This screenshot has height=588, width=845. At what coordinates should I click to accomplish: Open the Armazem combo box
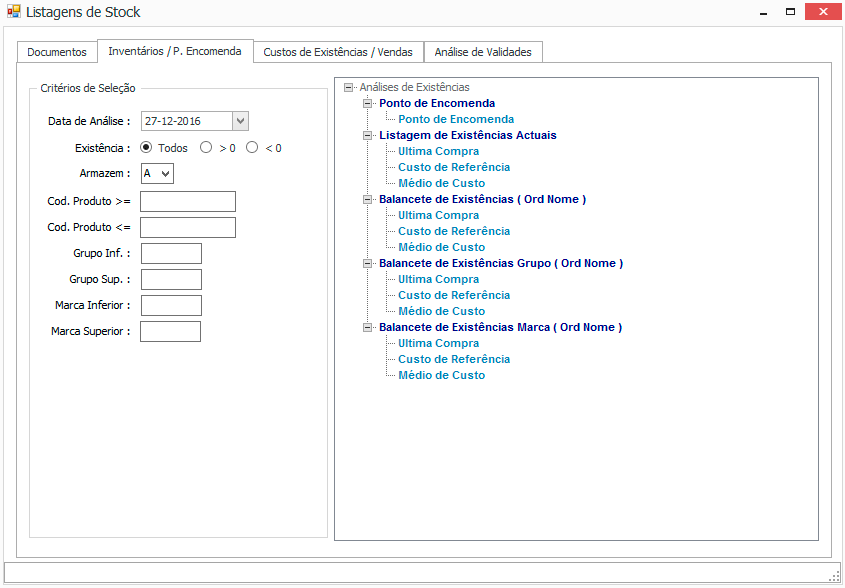tap(157, 174)
